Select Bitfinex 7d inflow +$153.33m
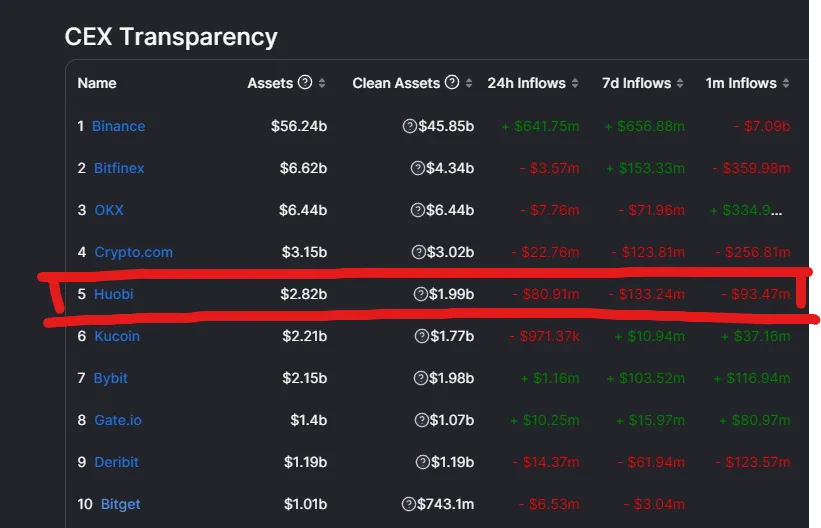This screenshot has width=821, height=528. (645, 168)
